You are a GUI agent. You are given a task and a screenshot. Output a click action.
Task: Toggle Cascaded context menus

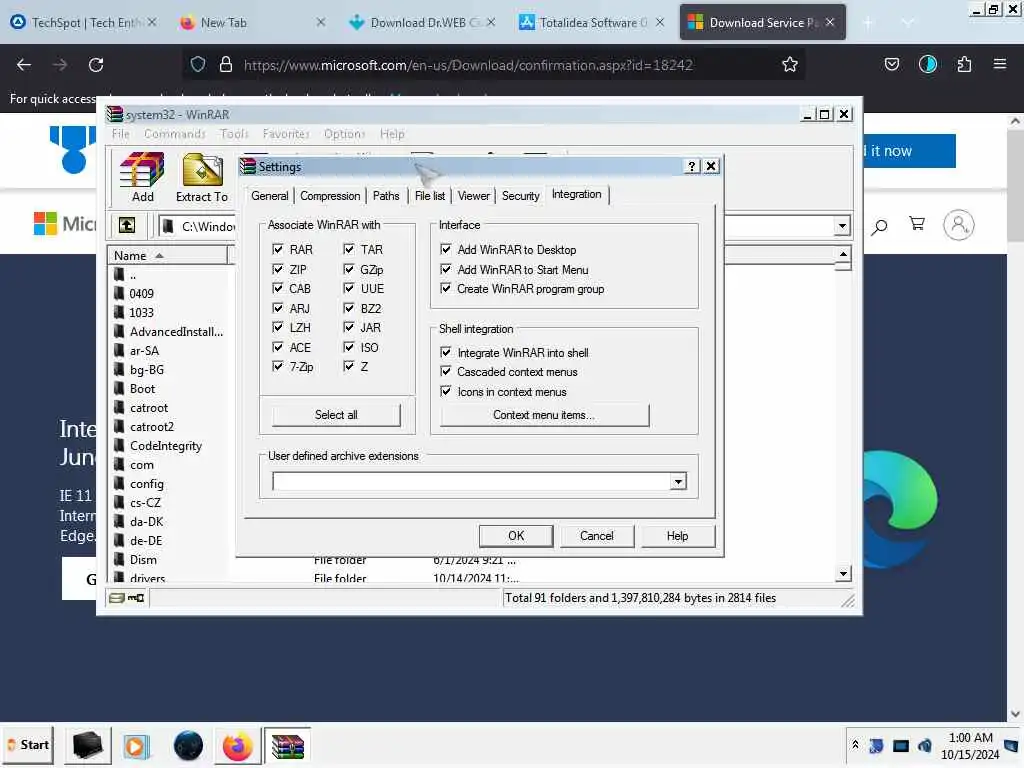tap(446, 372)
